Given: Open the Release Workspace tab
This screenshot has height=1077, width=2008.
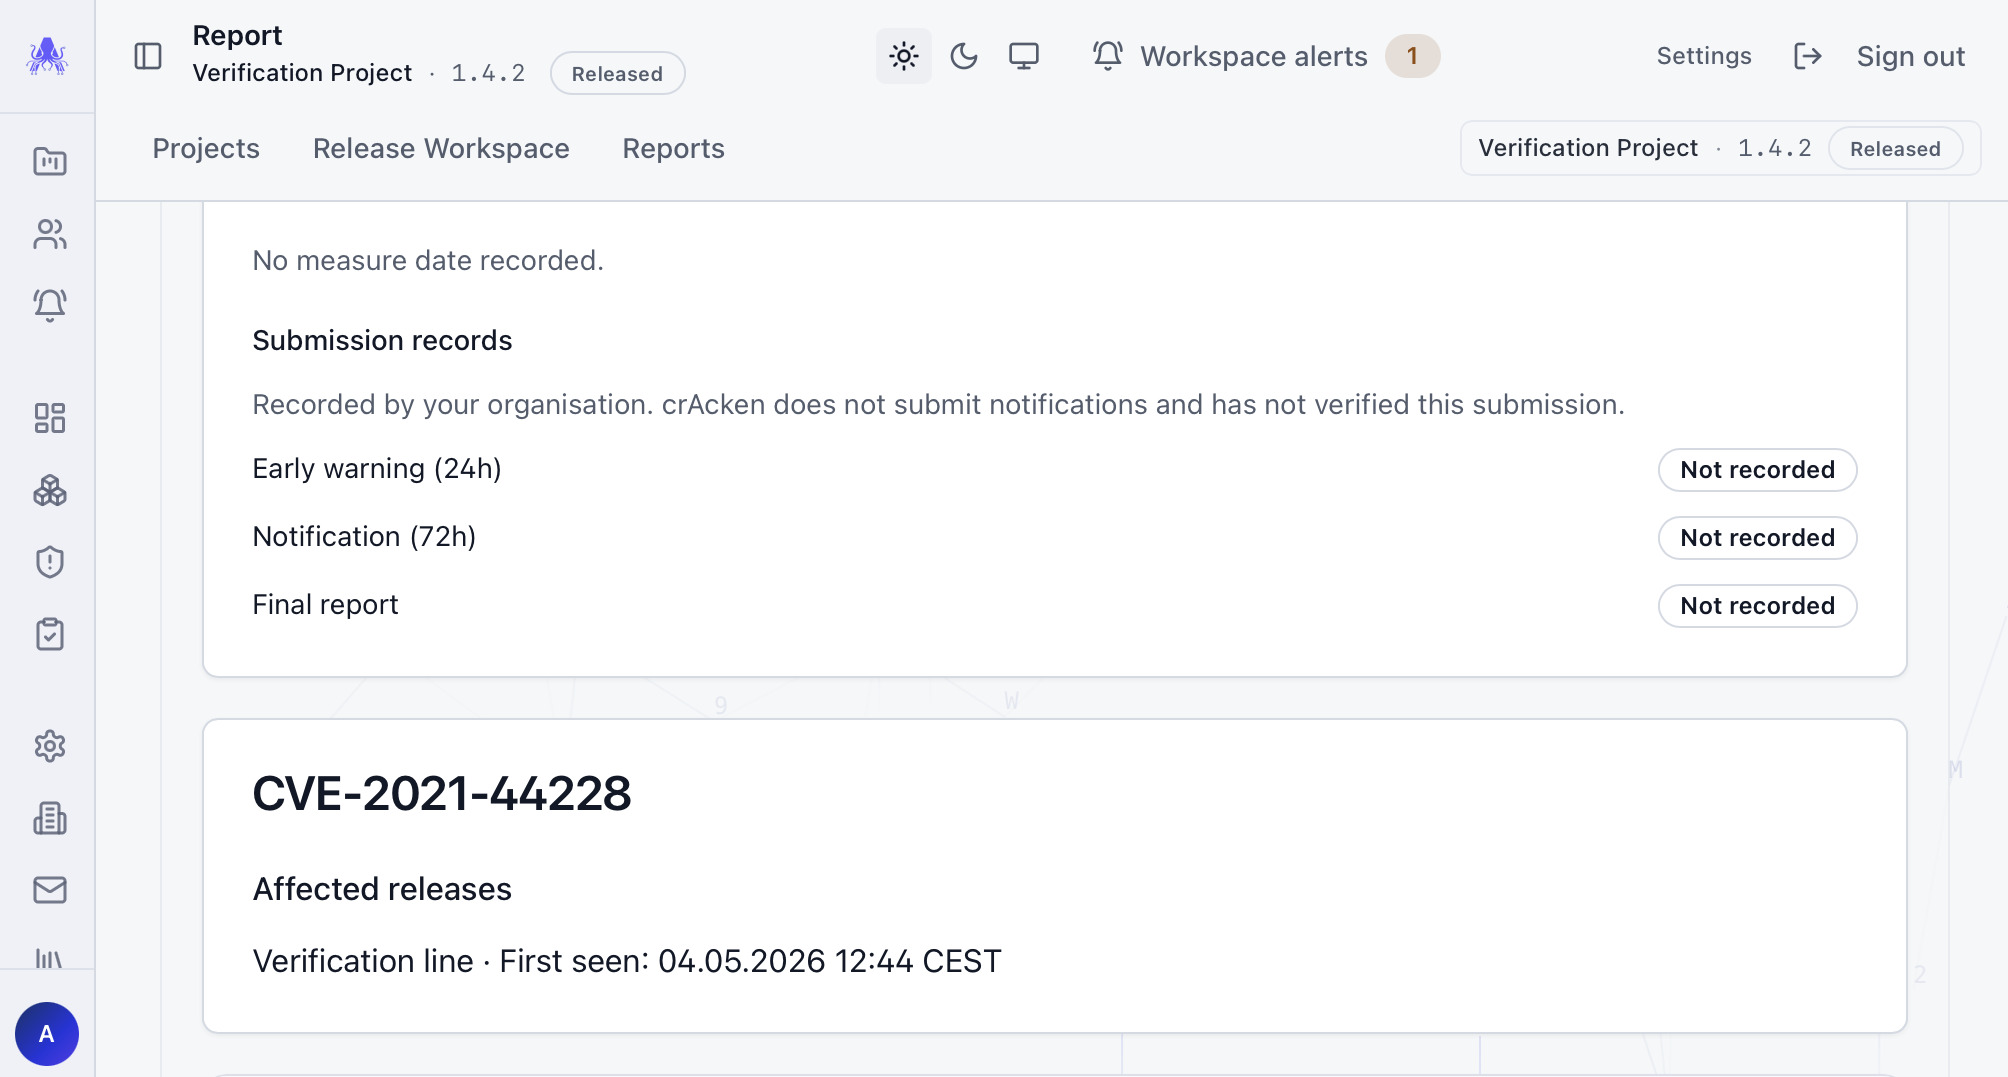Looking at the screenshot, I should pos(441,148).
